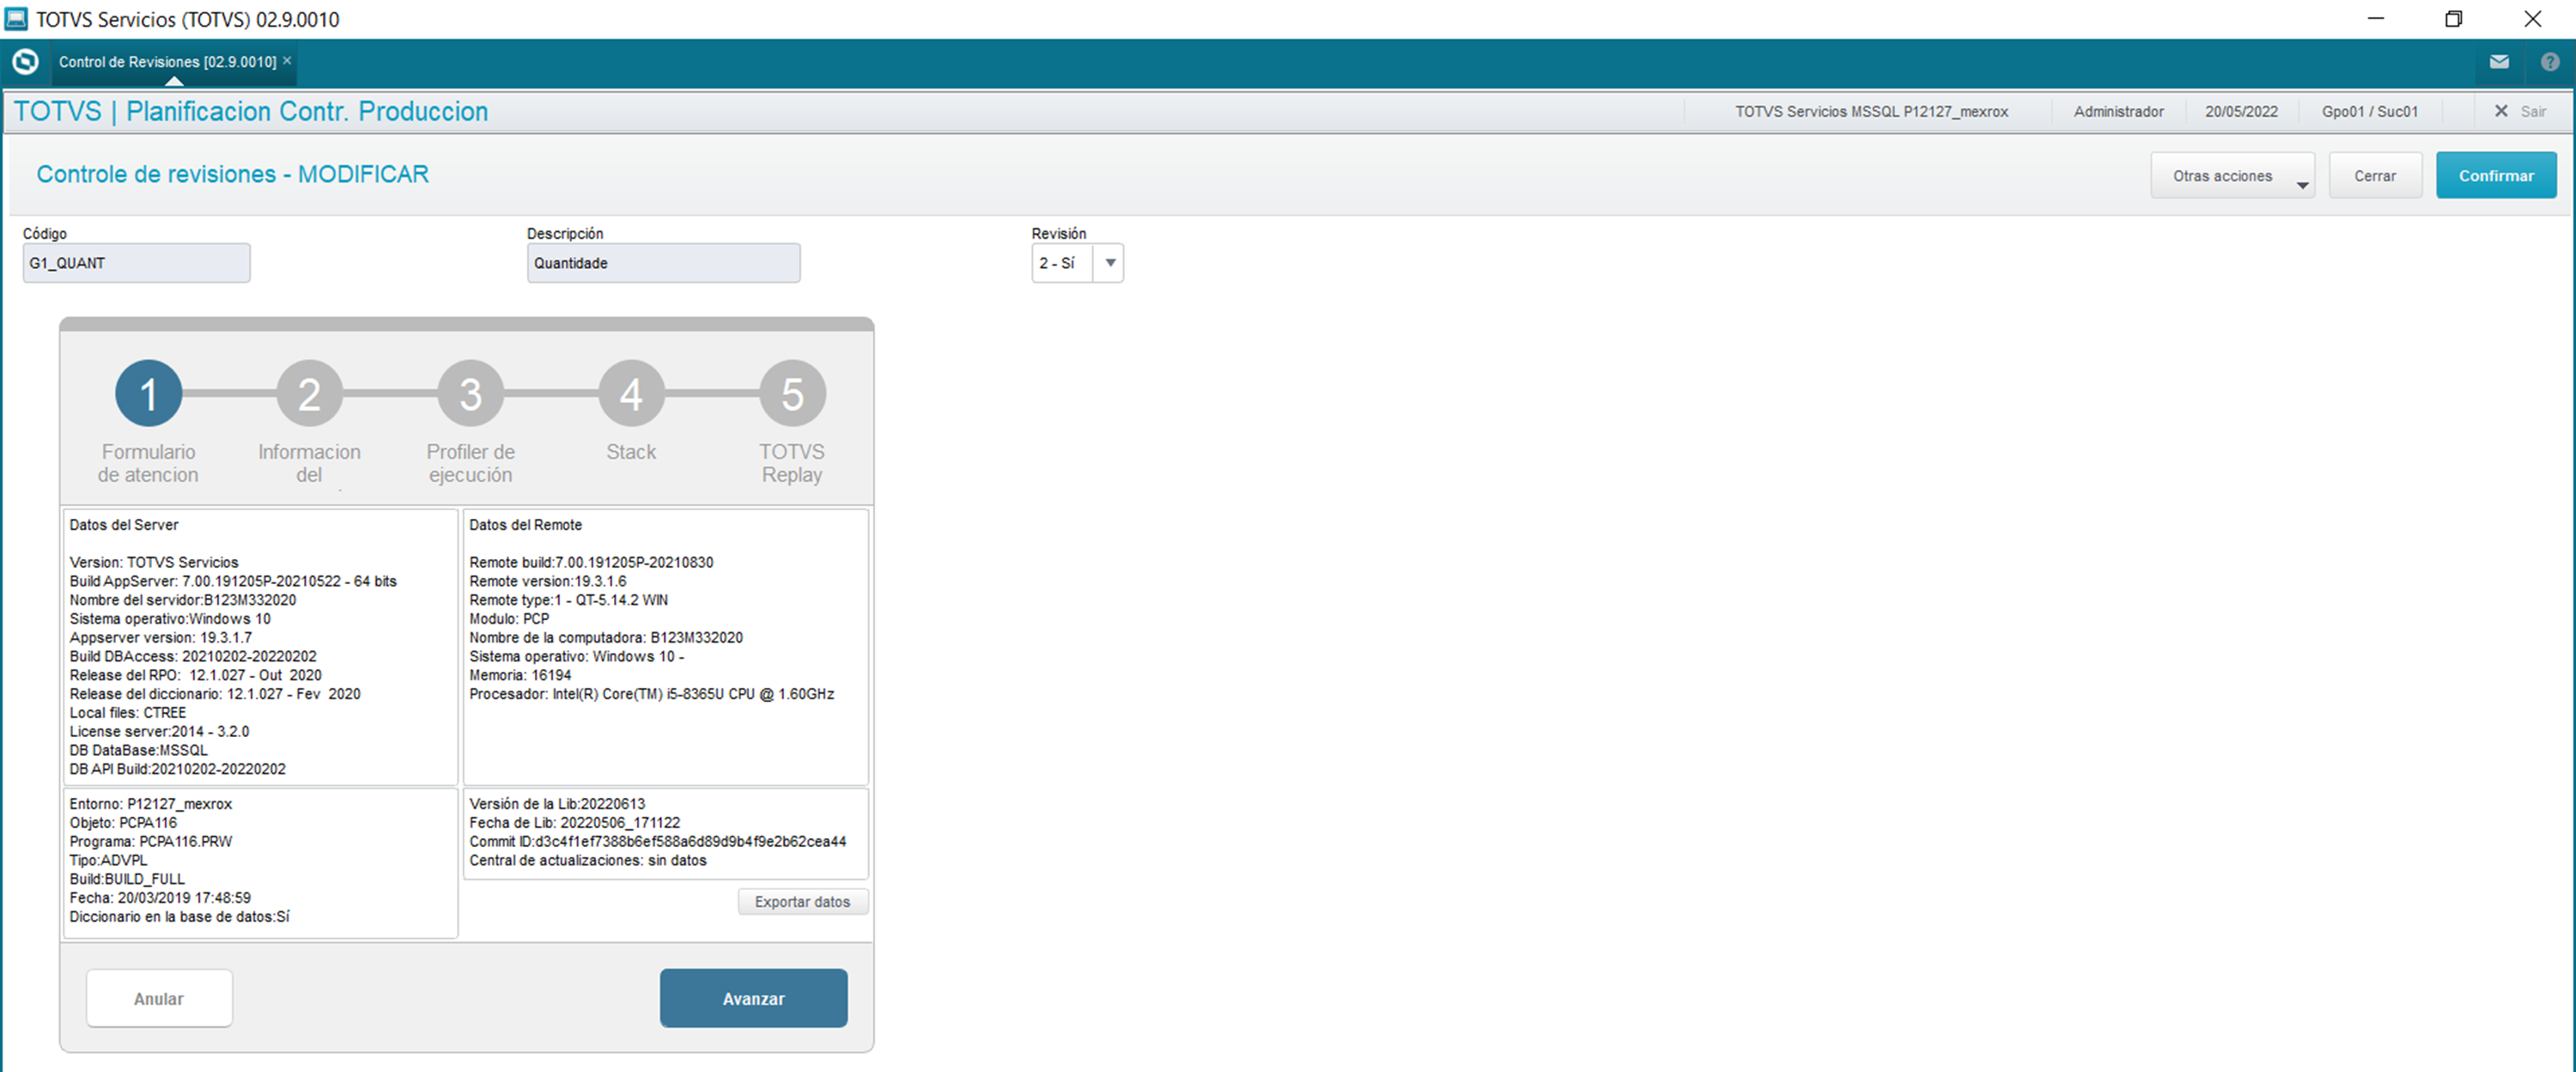
Task: Close the Control de Revisiones tab
Action: coord(287,61)
